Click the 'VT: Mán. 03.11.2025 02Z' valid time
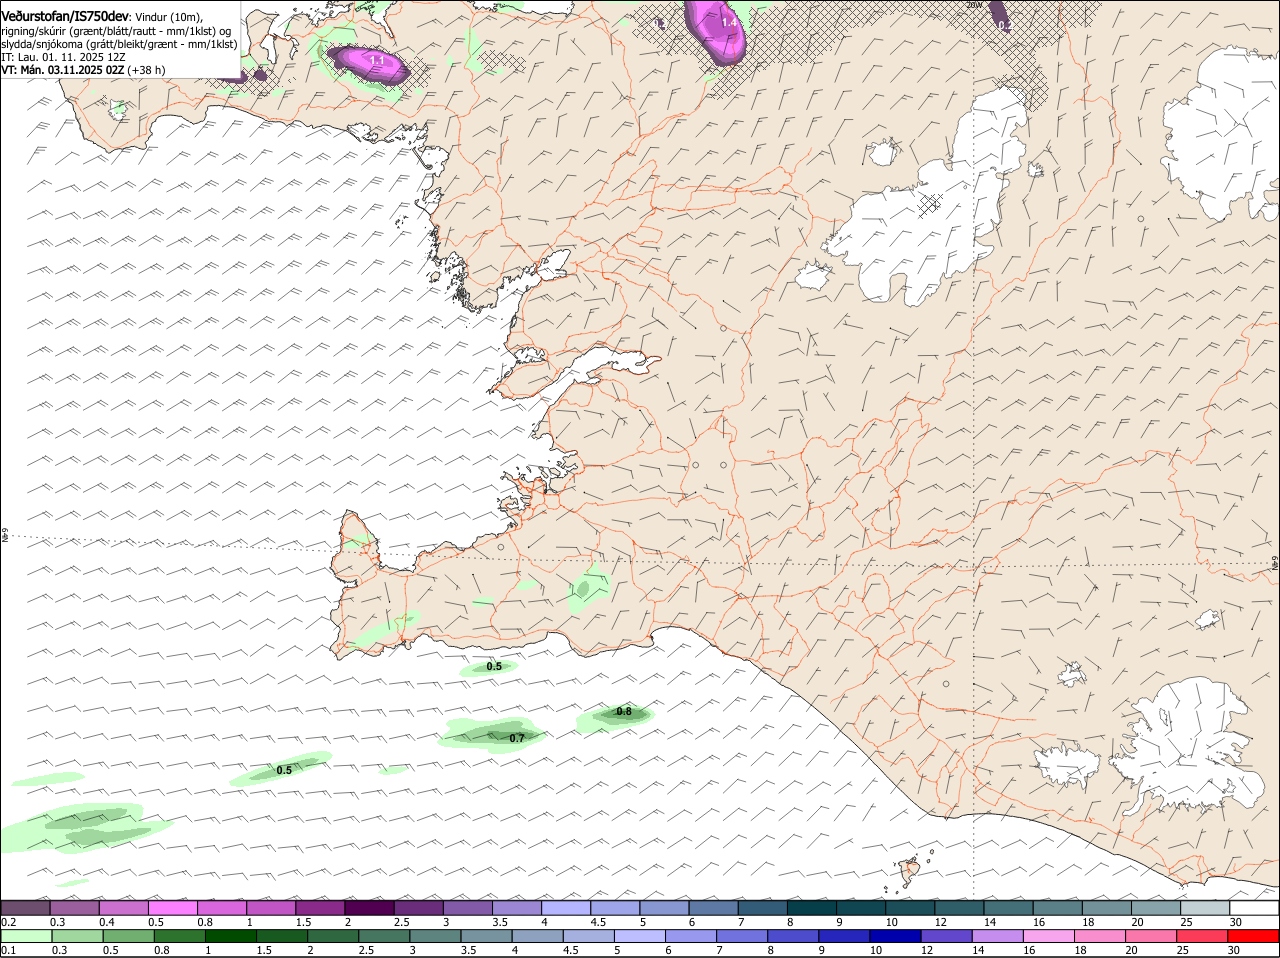Screen dimensions: 1280x958 63,70
